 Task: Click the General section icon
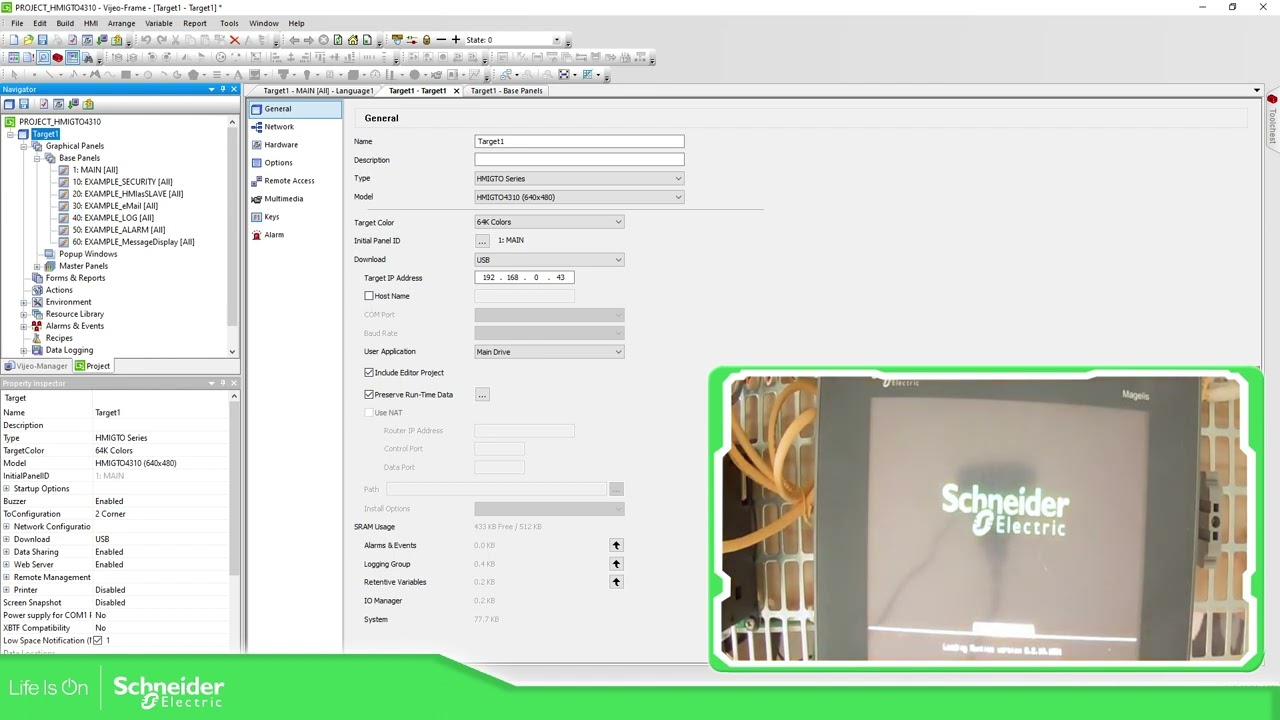click(257, 109)
